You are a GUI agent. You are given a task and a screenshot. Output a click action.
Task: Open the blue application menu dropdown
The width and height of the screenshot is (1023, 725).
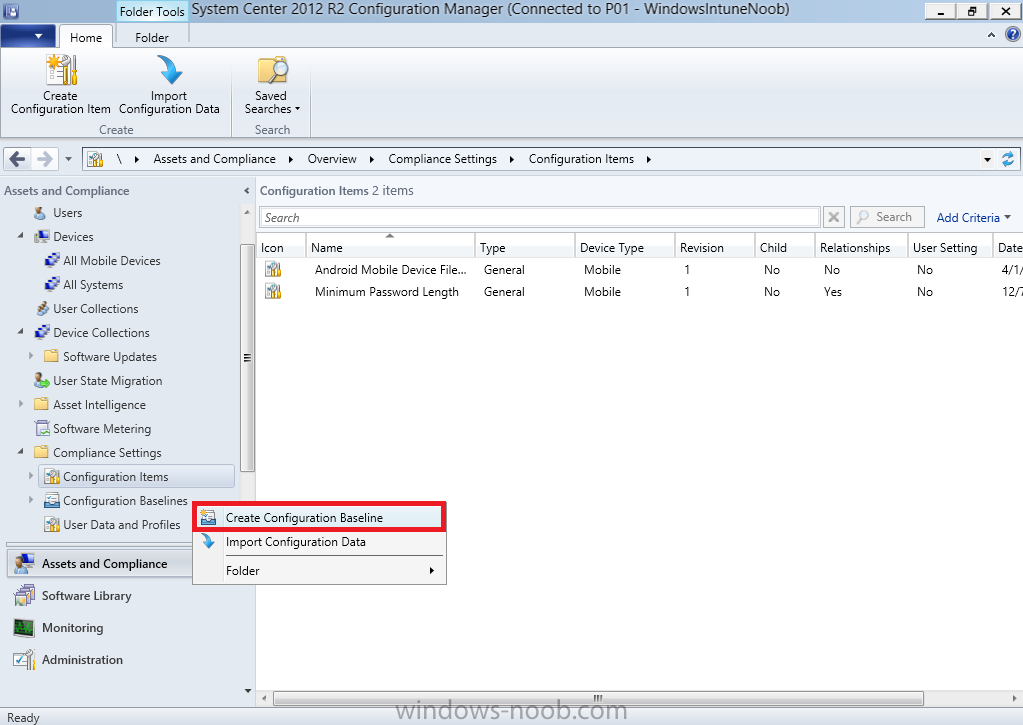pyautogui.click(x=28, y=36)
